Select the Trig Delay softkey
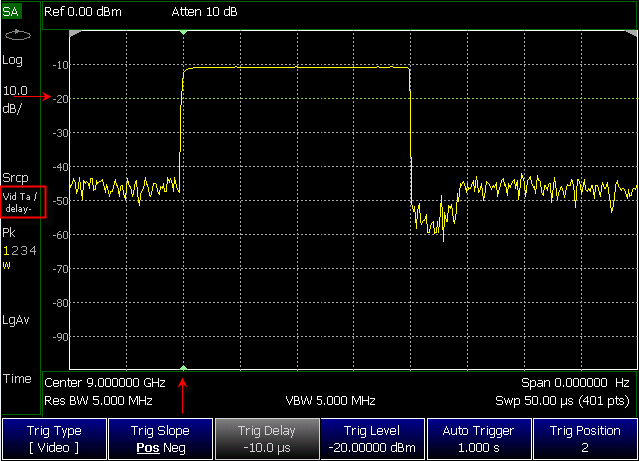This screenshot has height=461, width=639. (267, 439)
